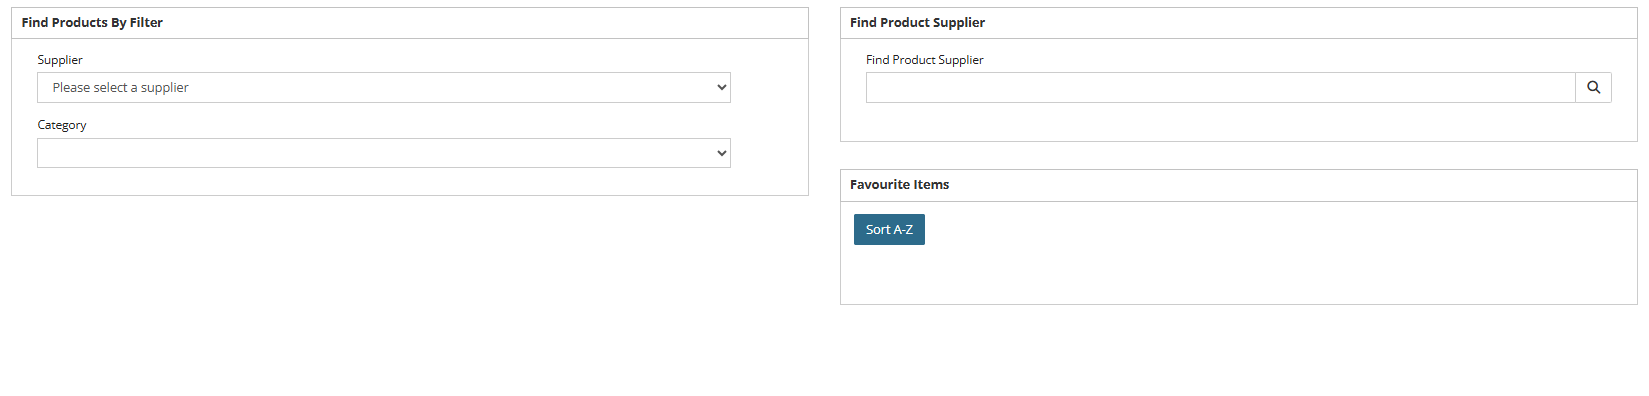Sort favourite items with Sort A-Z
The height and width of the screenshot is (396, 1649).
889,229
